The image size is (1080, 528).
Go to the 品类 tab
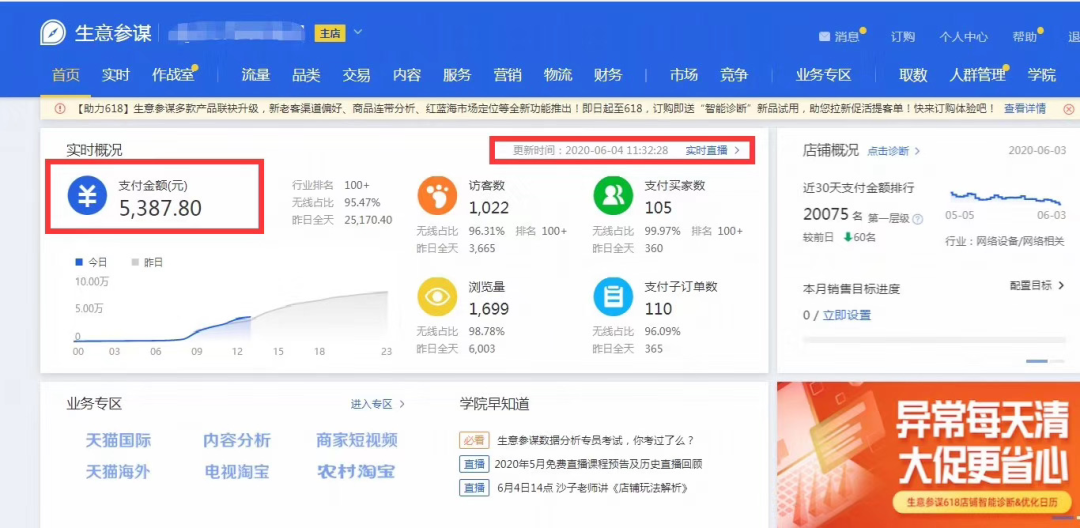pos(306,75)
